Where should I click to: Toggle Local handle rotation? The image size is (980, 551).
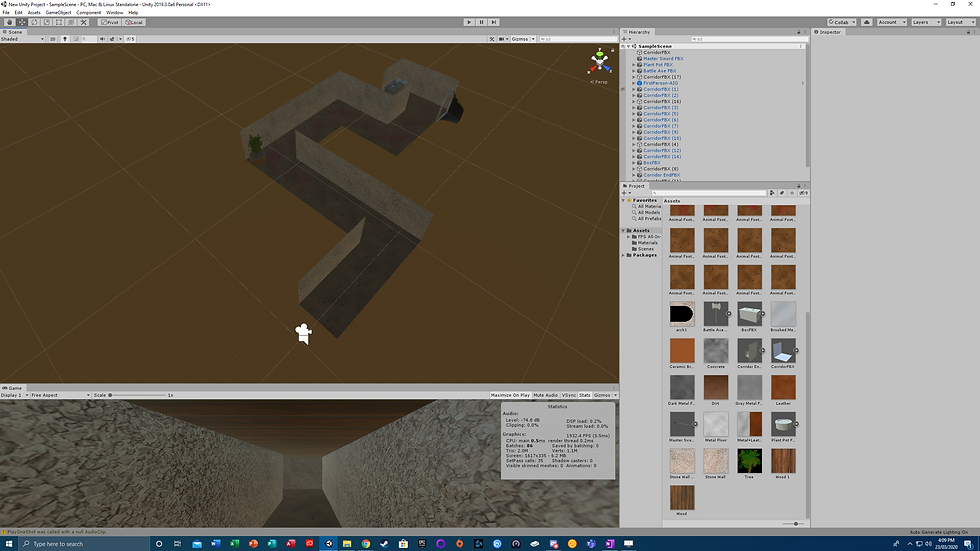click(134, 22)
